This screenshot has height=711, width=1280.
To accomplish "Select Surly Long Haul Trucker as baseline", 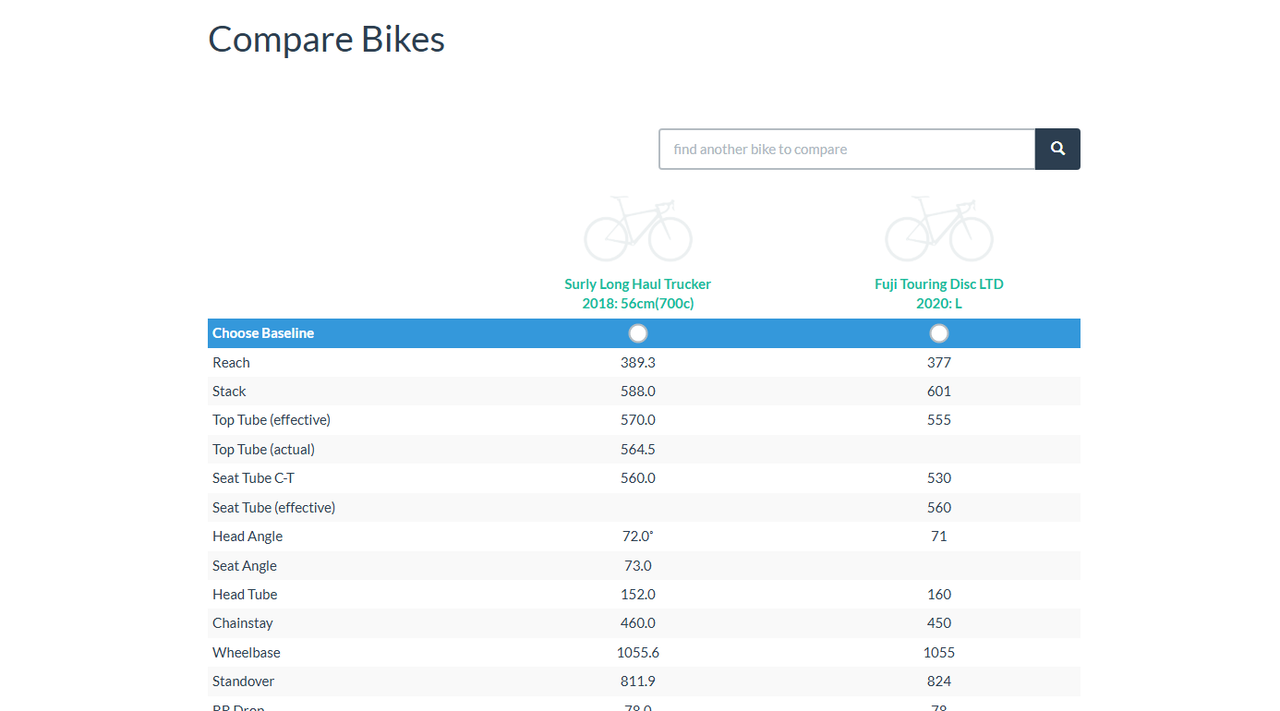I will click(x=638, y=333).
